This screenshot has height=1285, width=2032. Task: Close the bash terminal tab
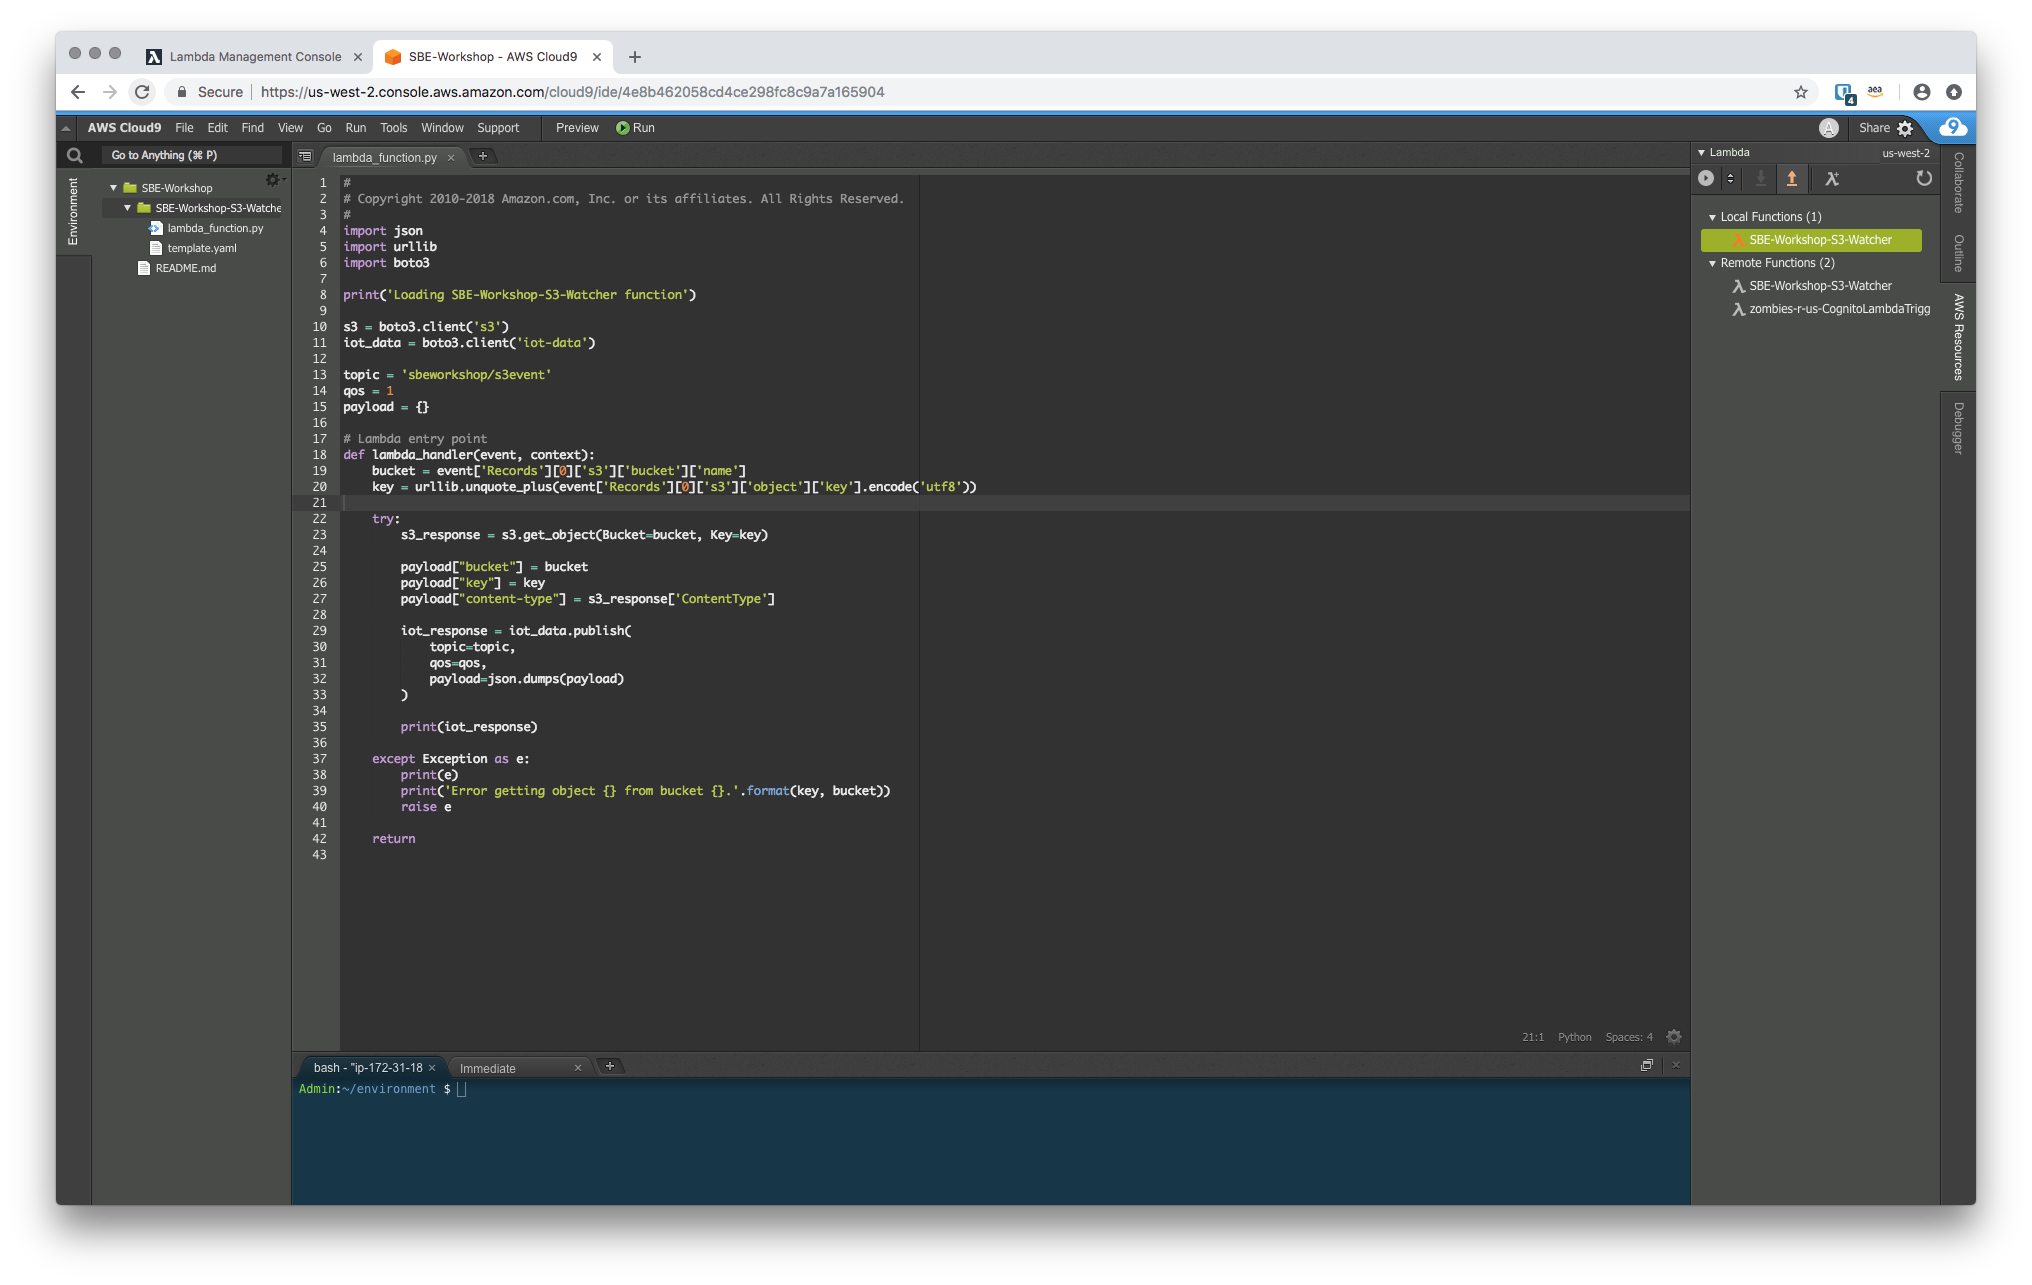432,1068
